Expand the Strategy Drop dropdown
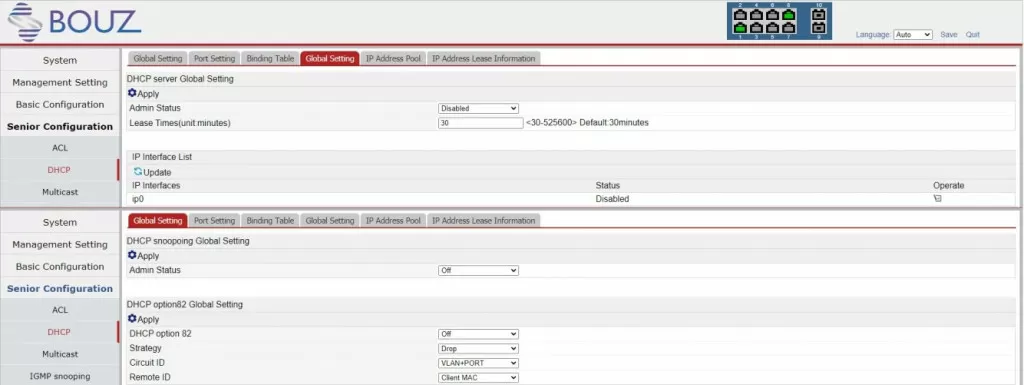1024x385 pixels. tap(479, 348)
